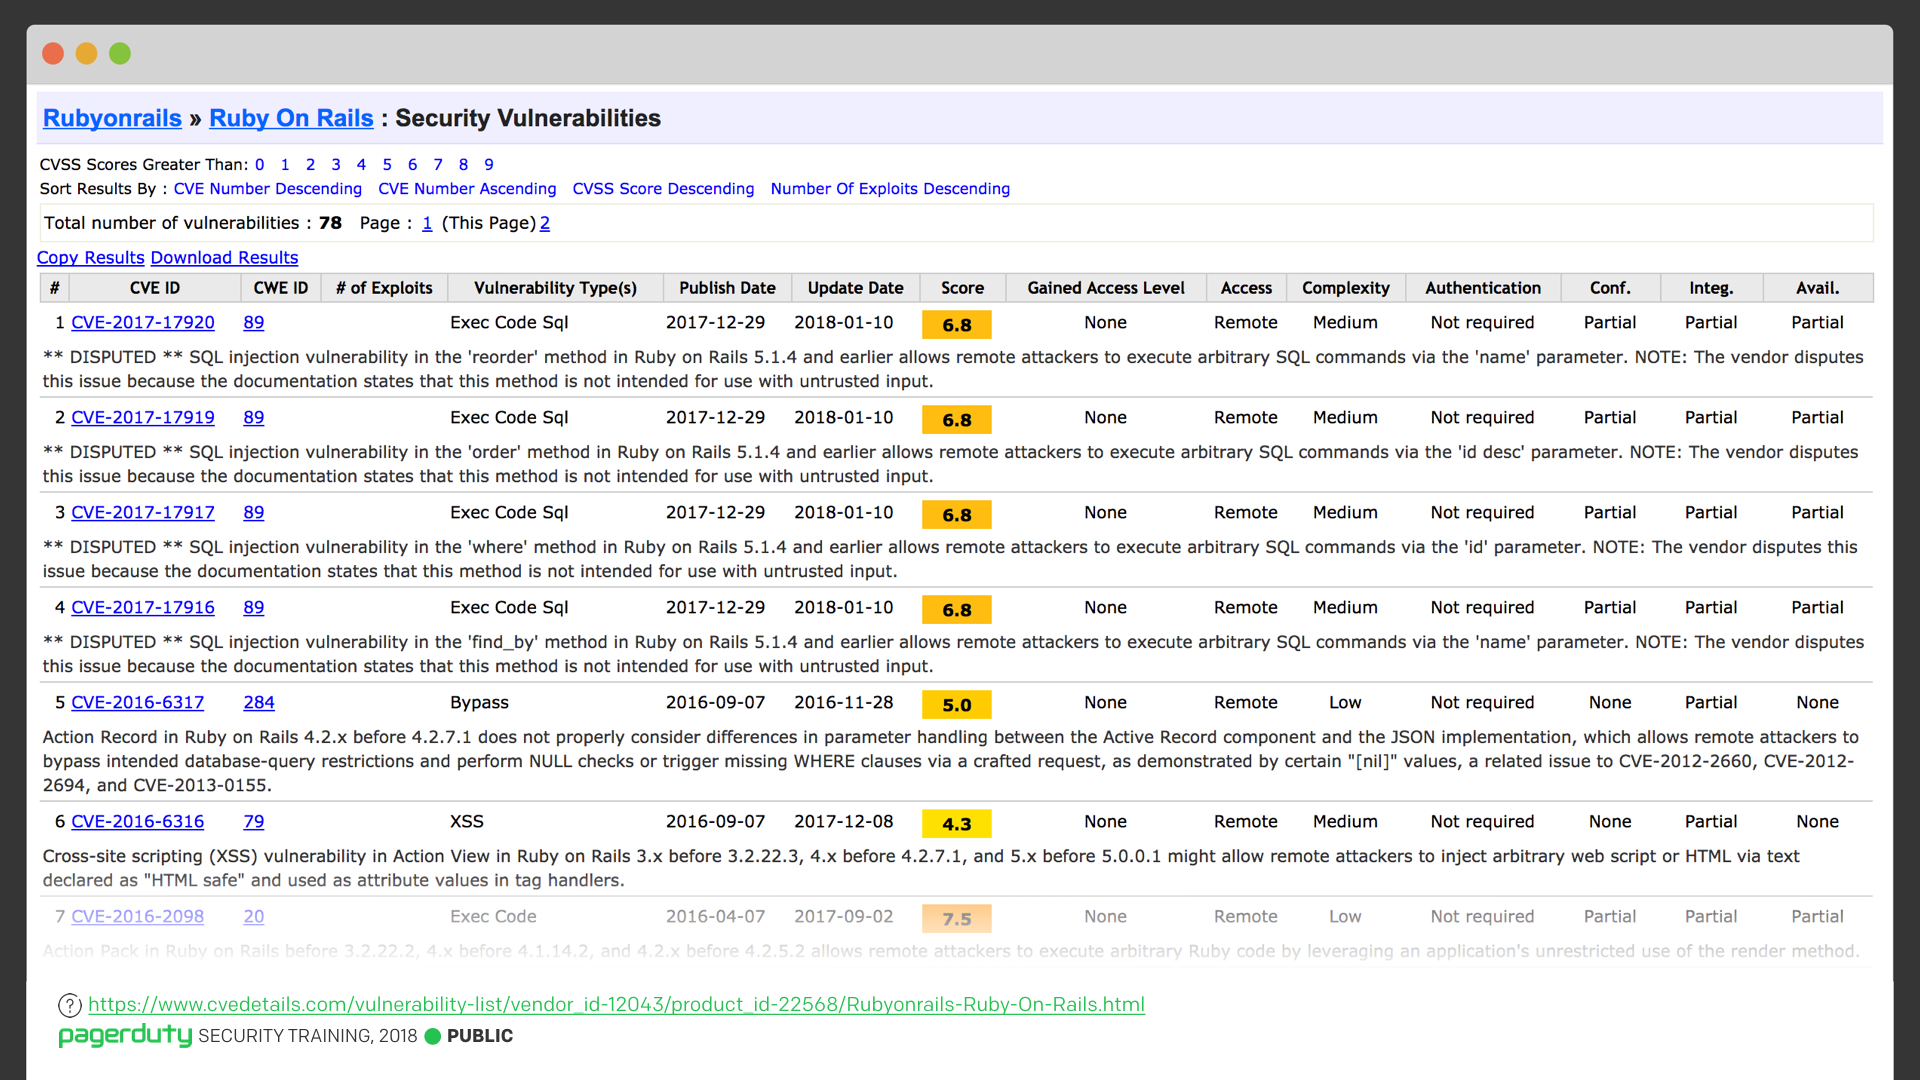This screenshot has width=1920, height=1080.
Task: Click the Score column header
Action: tap(963, 288)
